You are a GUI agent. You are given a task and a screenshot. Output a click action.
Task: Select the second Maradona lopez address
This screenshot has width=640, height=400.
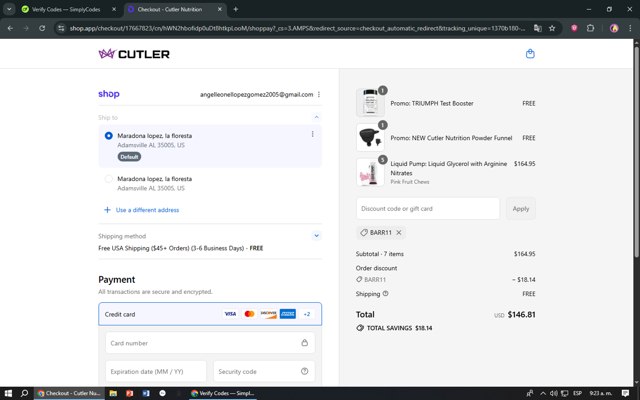click(x=109, y=178)
